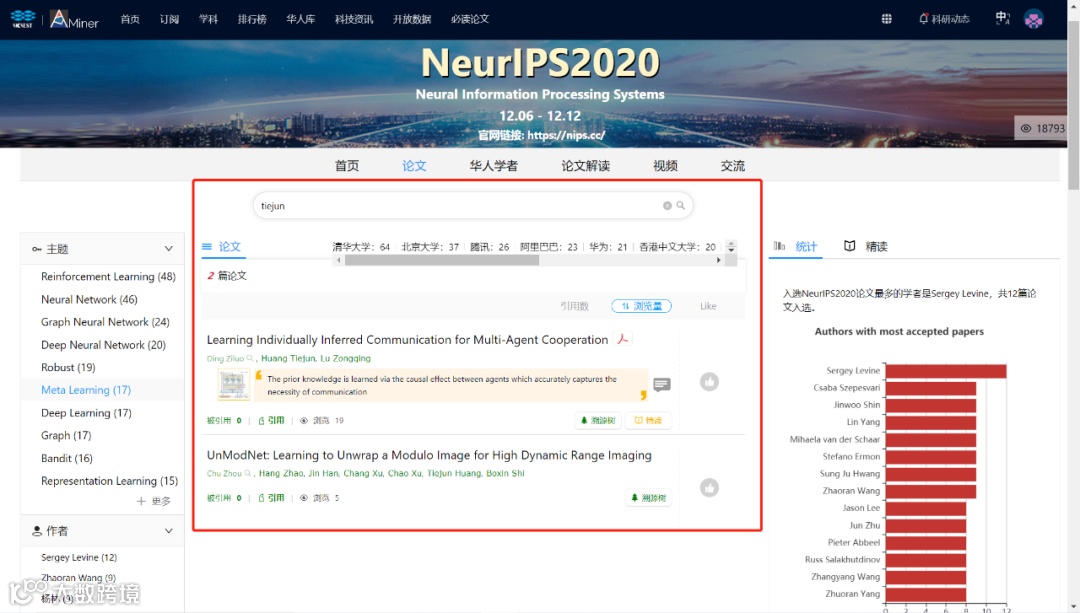
Task: Click the affiliation horizontal scrollbar thumb
Action: [442, 260]
